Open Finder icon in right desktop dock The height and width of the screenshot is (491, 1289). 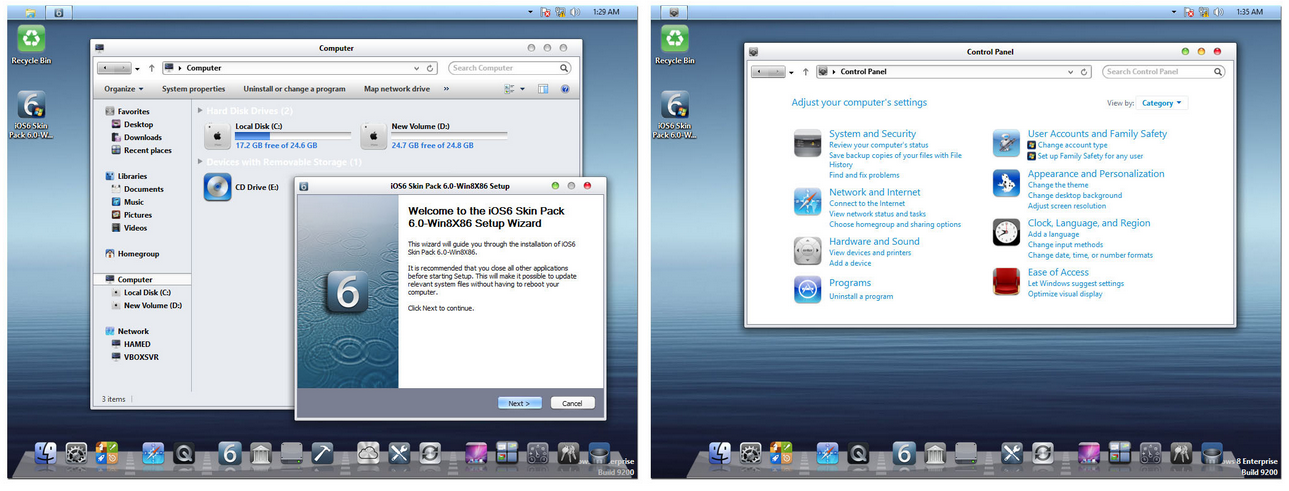pyautogui.click(x=719, y=454)
